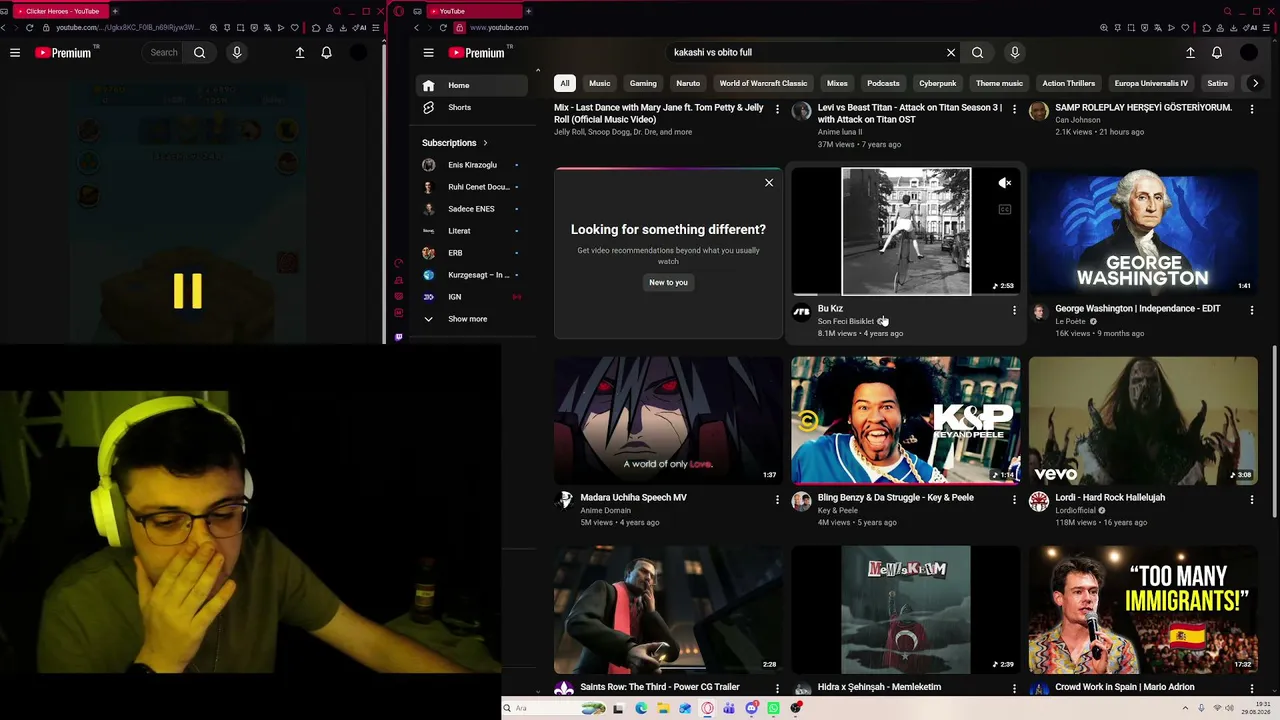Open more options for Lordi - Hard Rock Hallelujah

pos(1252,499)
